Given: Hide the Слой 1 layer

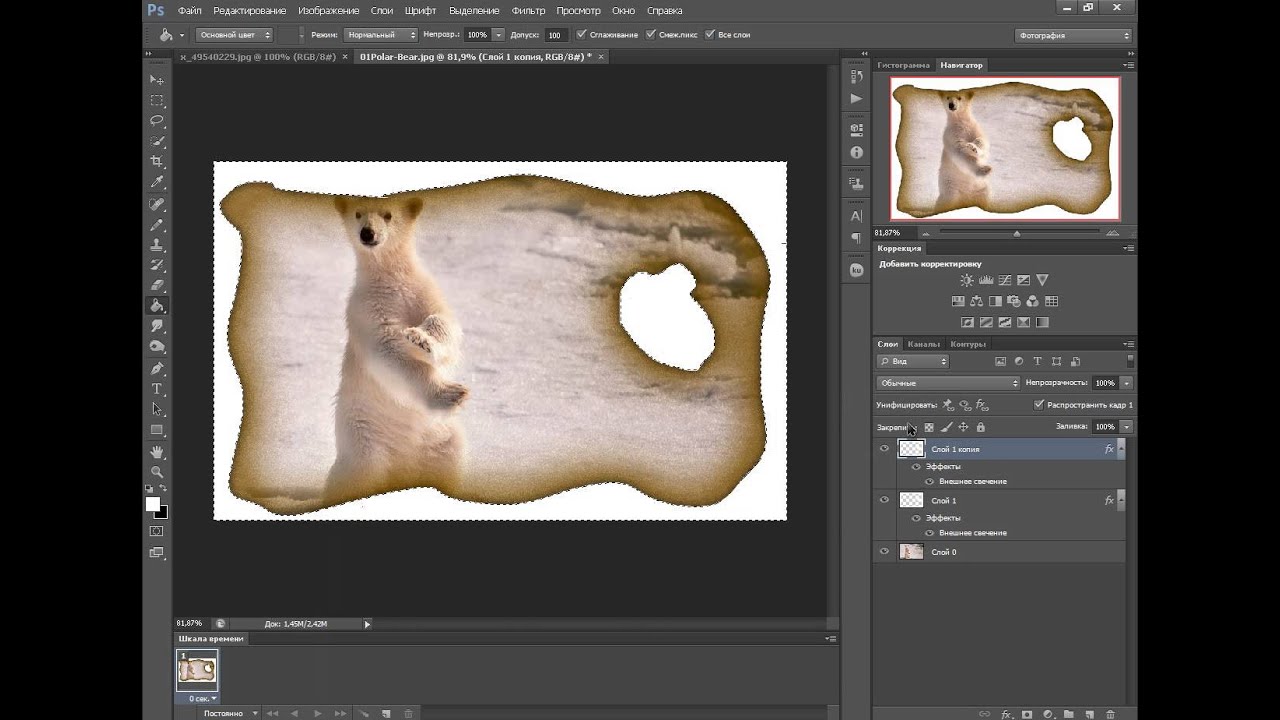Looking at the screenshot, I should point(884,500).
